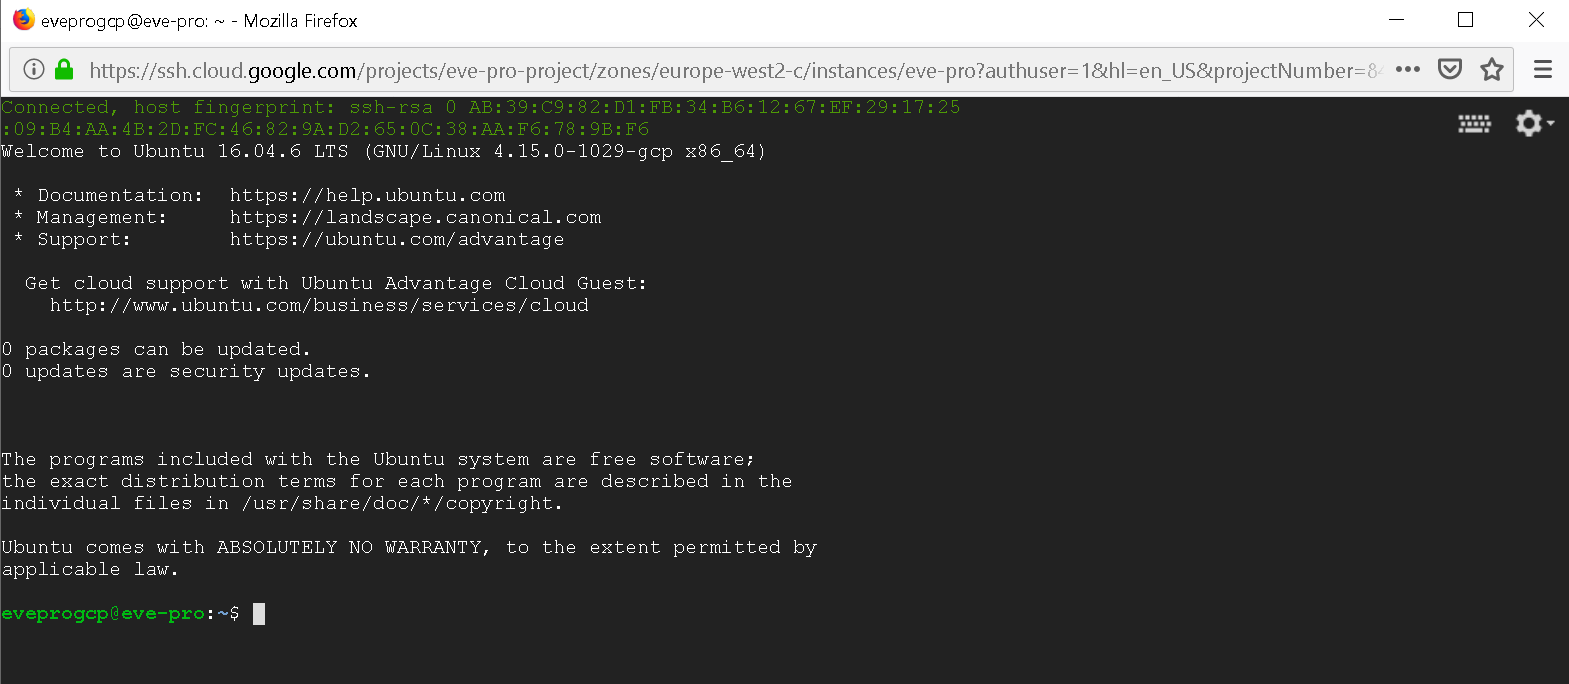Viewport: 1569px width, 684px height.
Task: Maximize the Firefox window
Action: (1466, 20)
